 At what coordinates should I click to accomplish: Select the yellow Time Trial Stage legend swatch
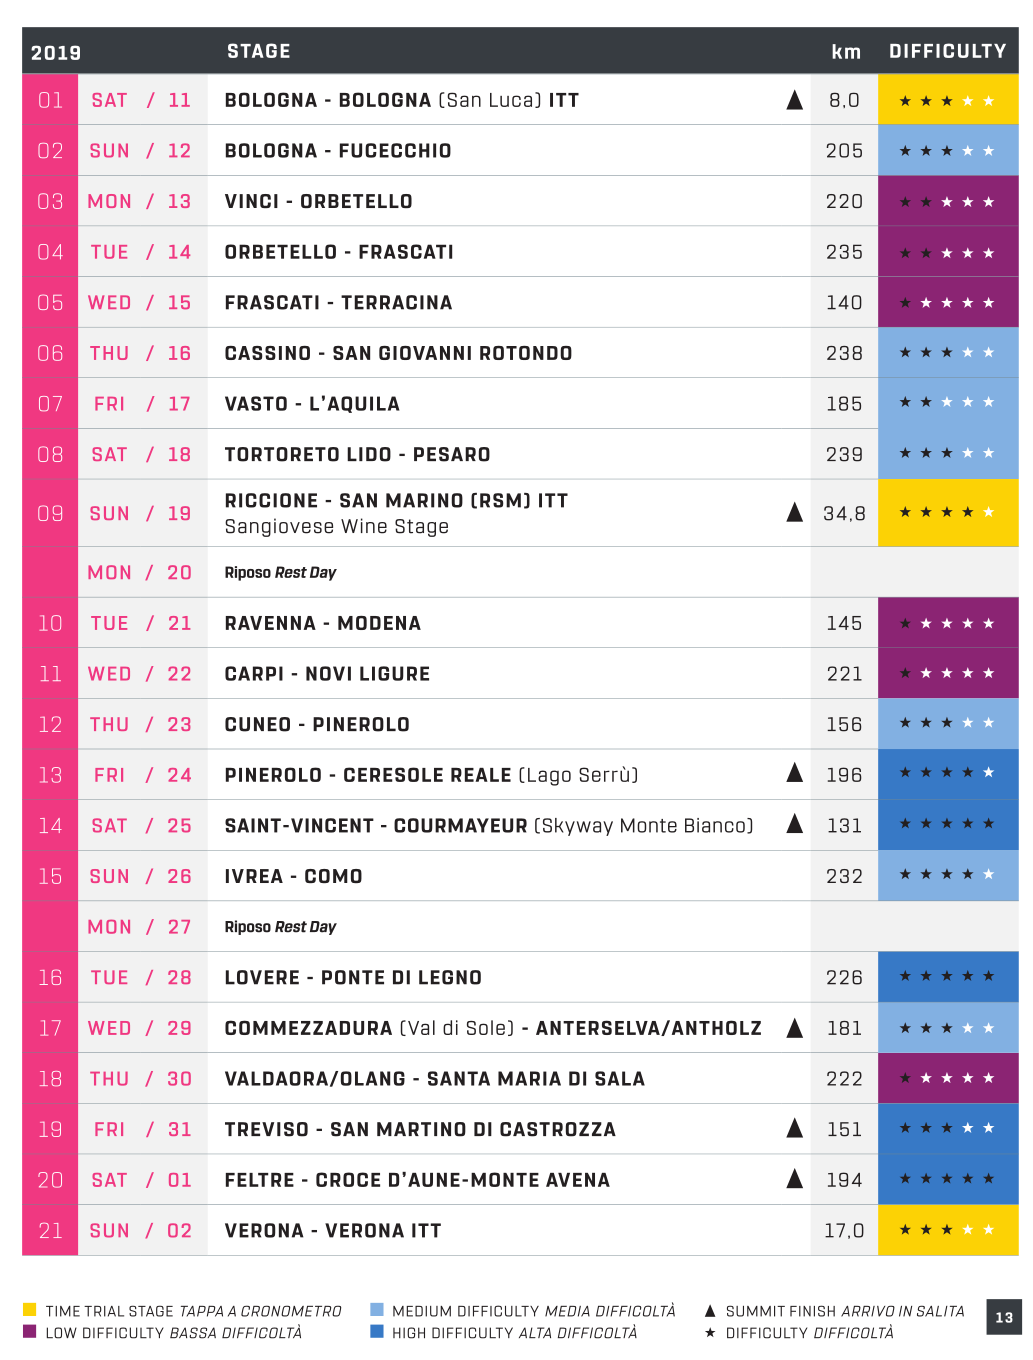pyautogui.click(x=30, y=1310)
